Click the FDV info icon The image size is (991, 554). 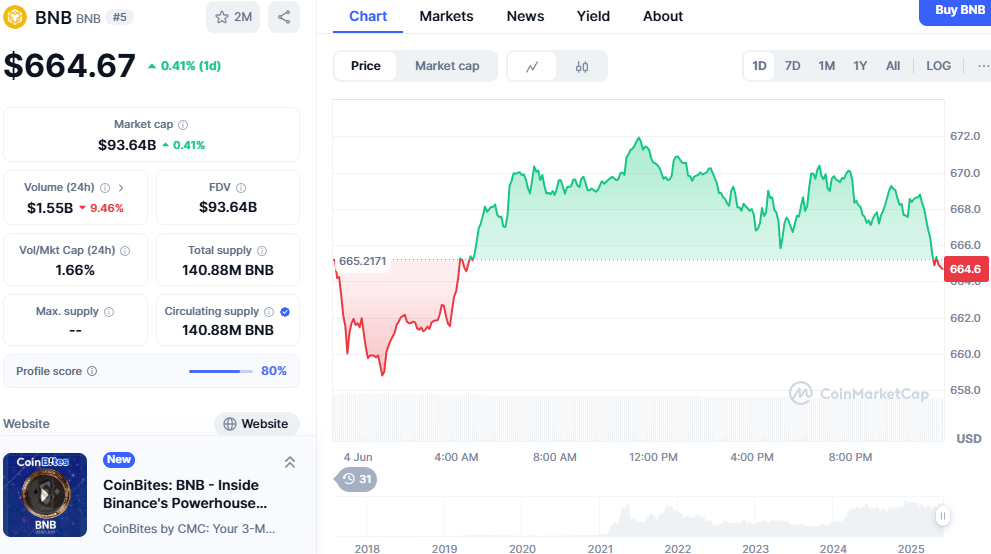[x=241, y=188]
